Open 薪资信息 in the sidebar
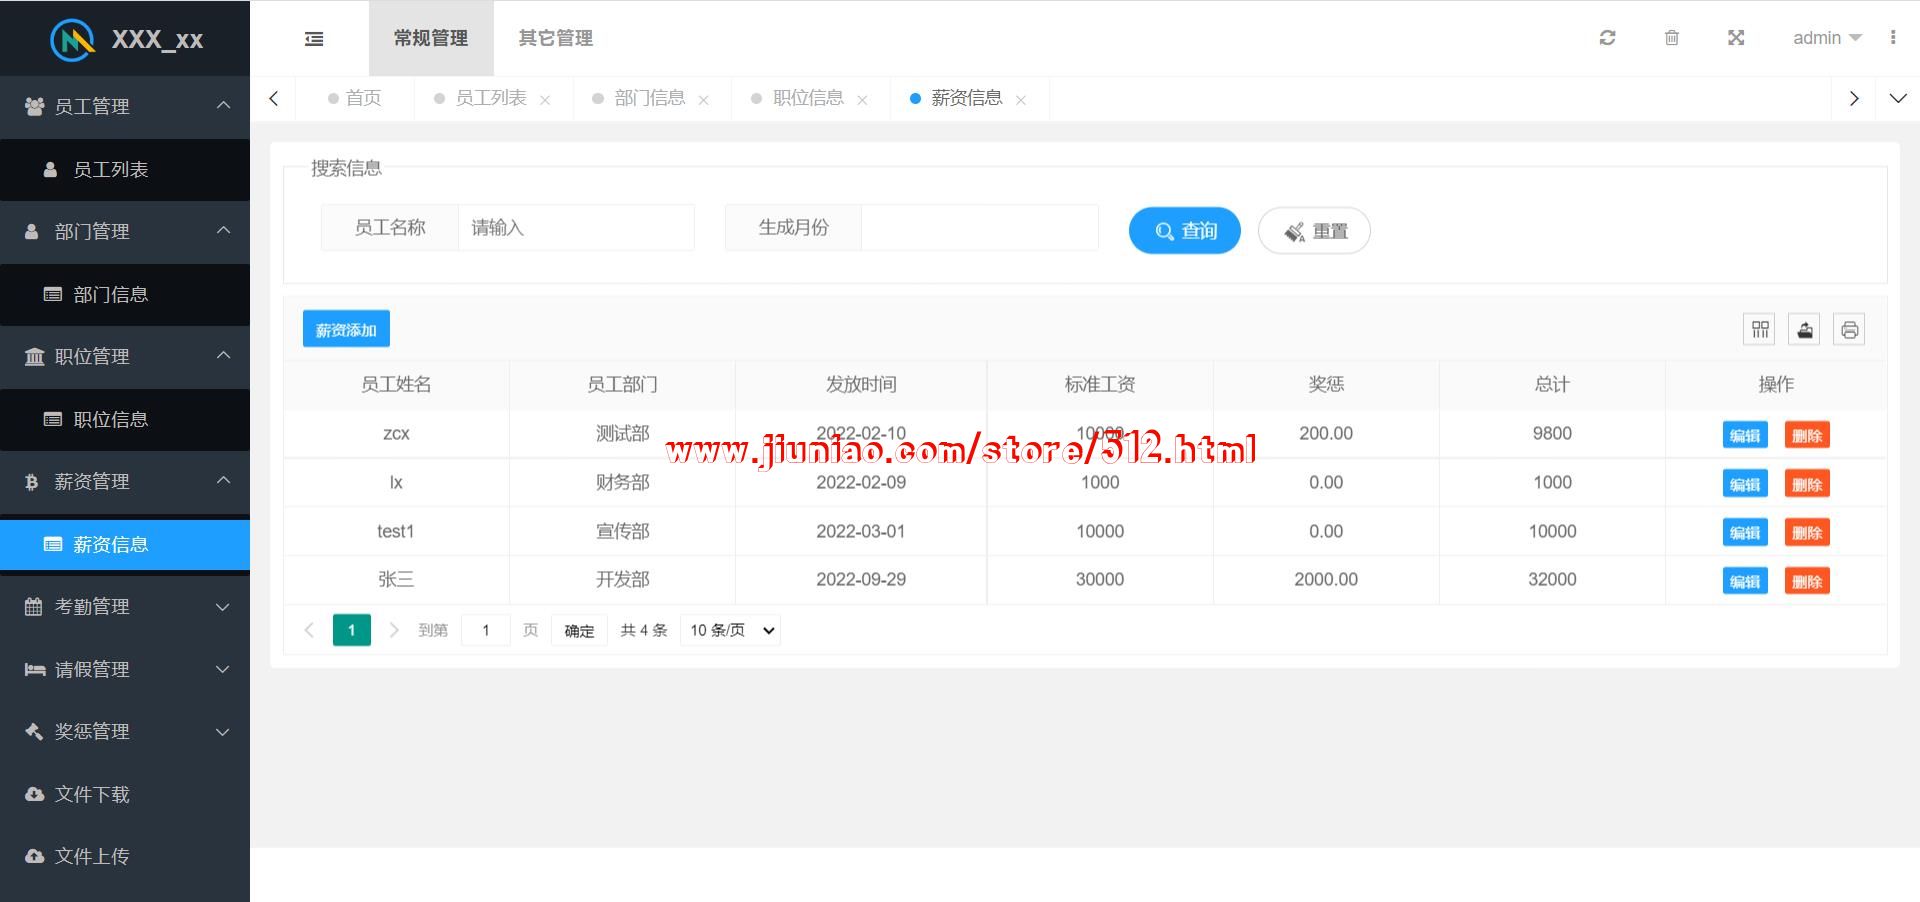The image size is (1920, 902). coord(125,545)
